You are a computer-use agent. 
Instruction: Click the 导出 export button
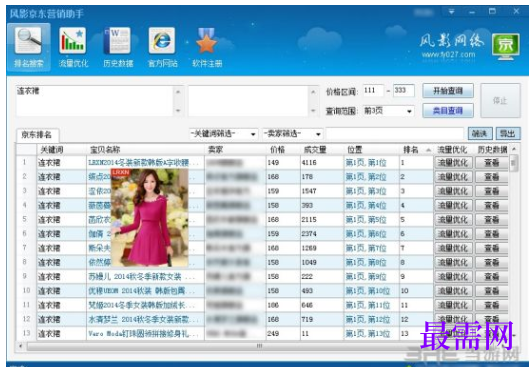point(508,134)
